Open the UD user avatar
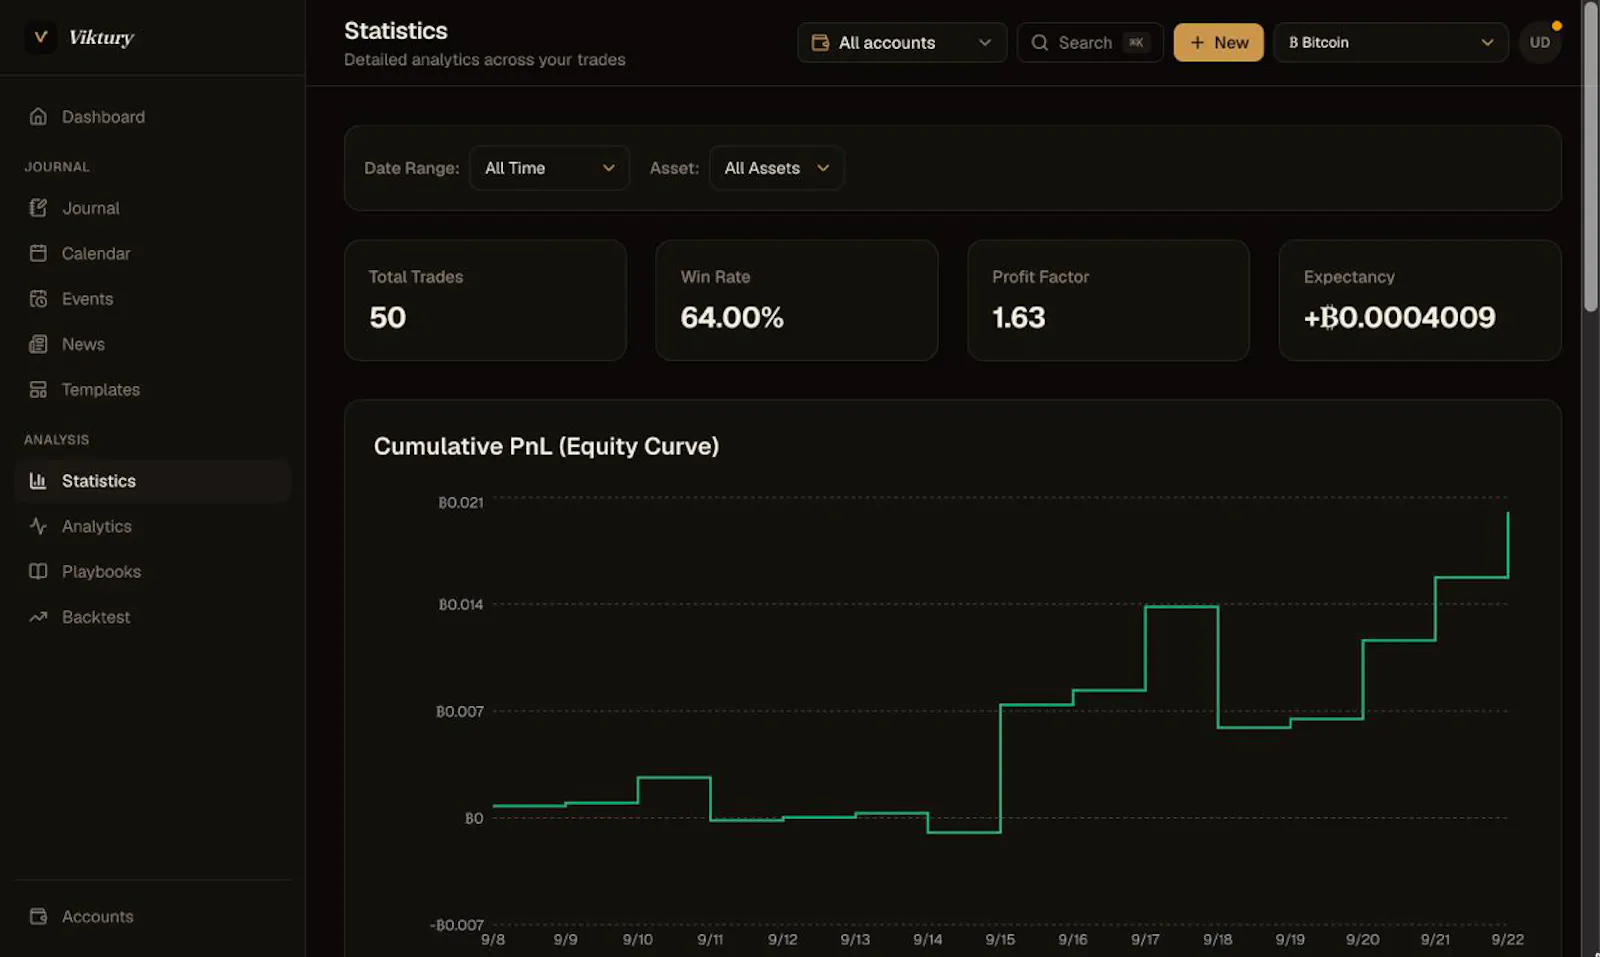This screenshot has width=1600, height=957. coord(1539,43)
